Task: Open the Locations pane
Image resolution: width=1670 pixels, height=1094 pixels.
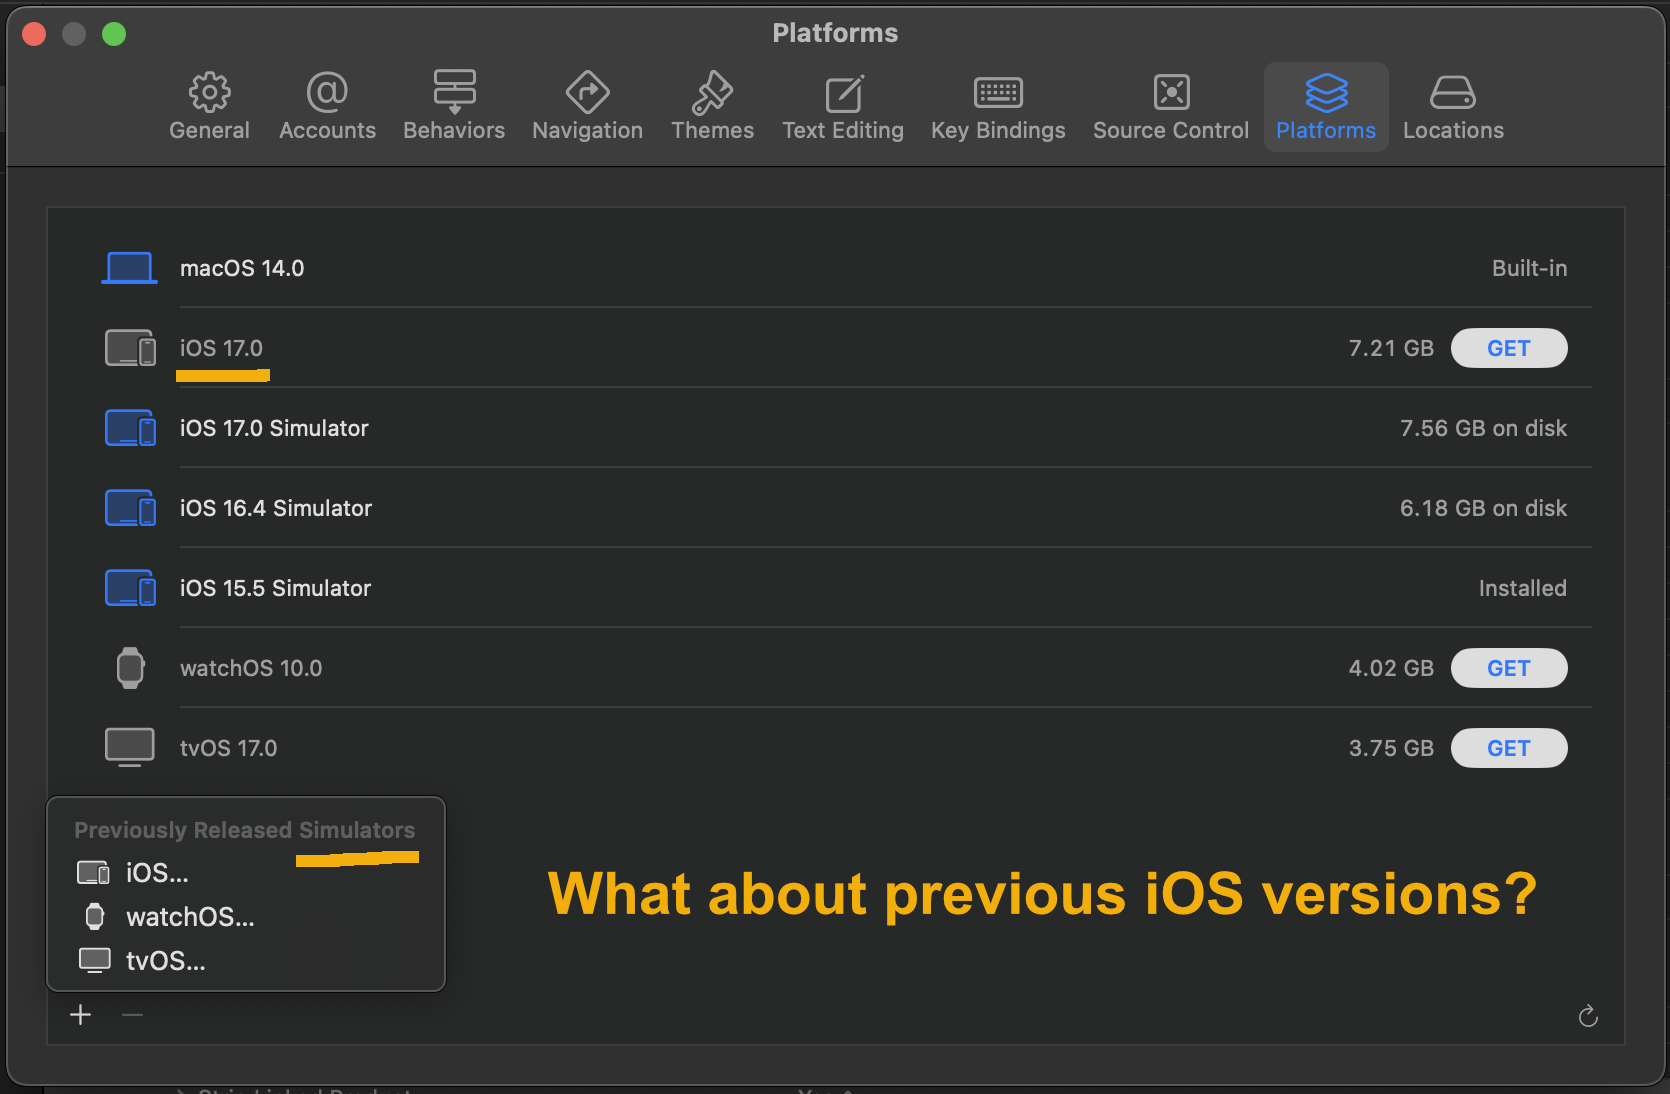Action: [1453, 105]
